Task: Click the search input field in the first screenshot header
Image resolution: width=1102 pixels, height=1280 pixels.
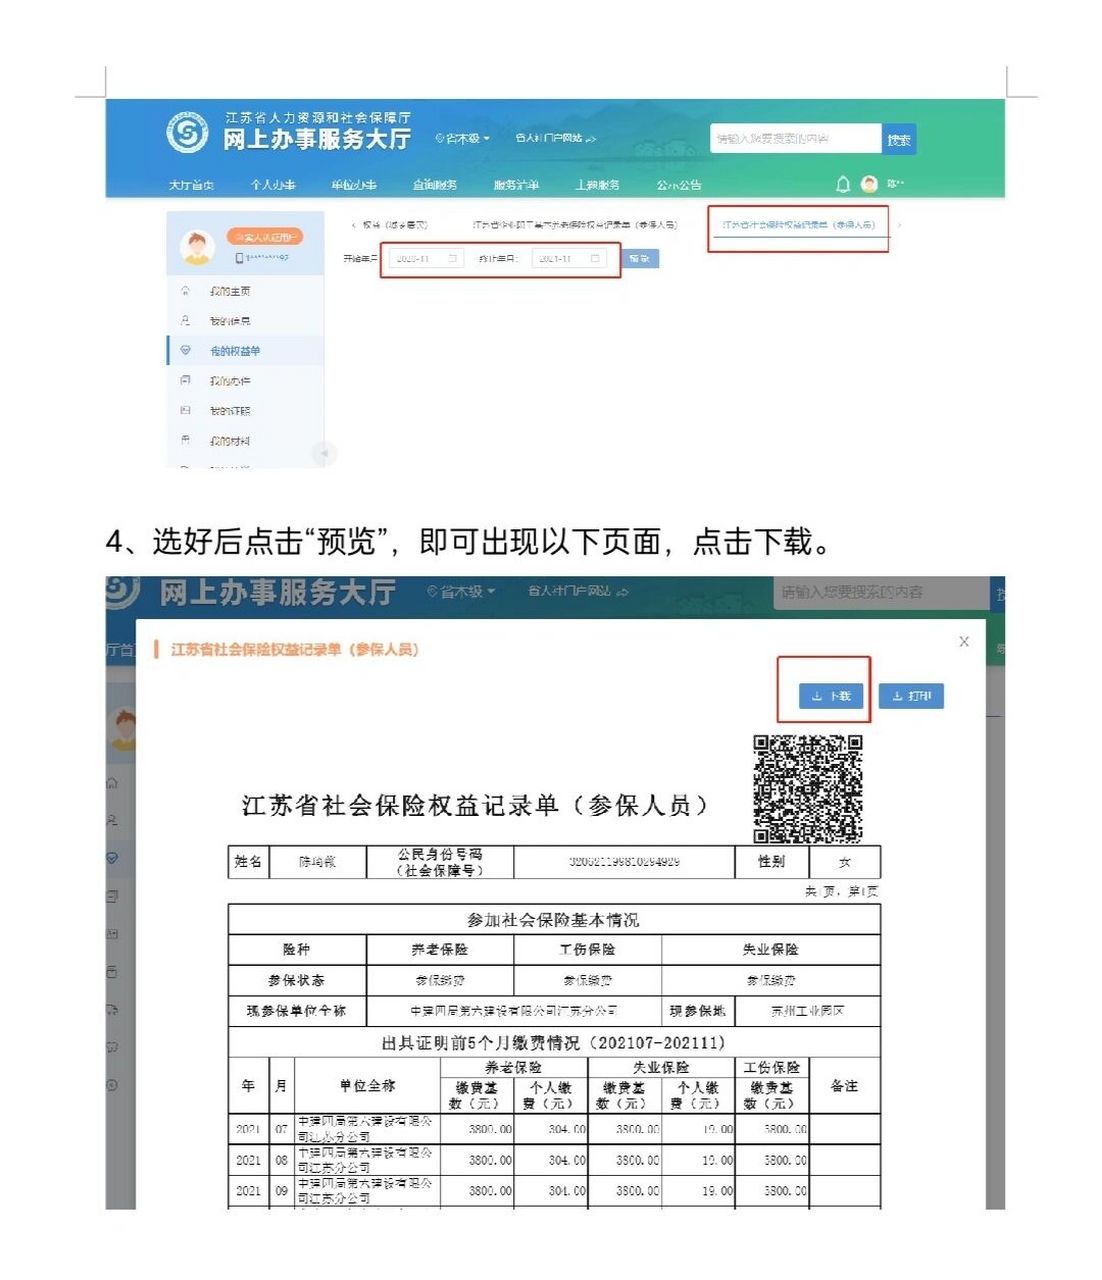Action: coord(796,139)
